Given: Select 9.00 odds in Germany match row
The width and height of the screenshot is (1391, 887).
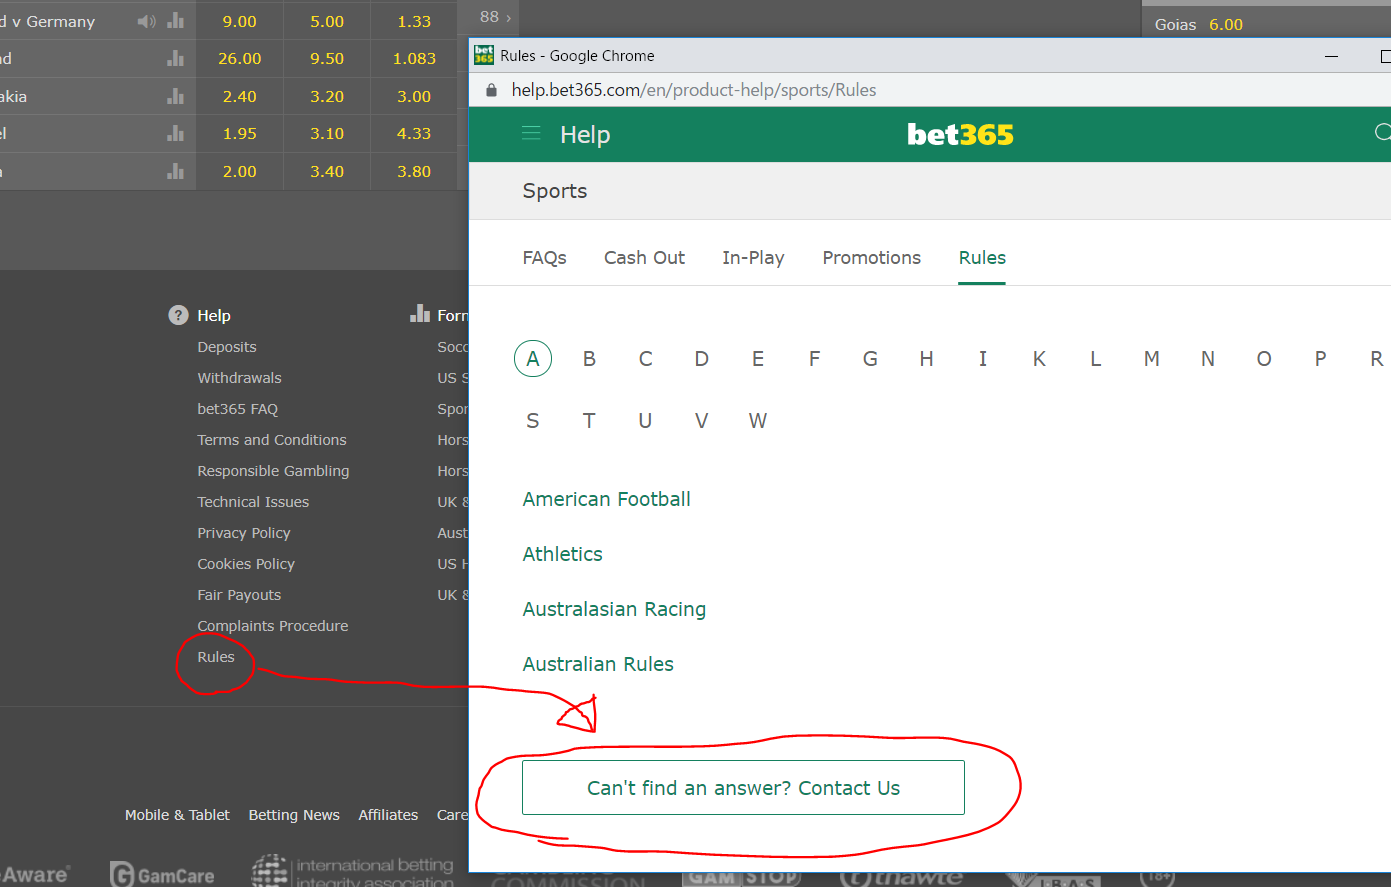Looking at the screenshot, I should tap(240, 21).
